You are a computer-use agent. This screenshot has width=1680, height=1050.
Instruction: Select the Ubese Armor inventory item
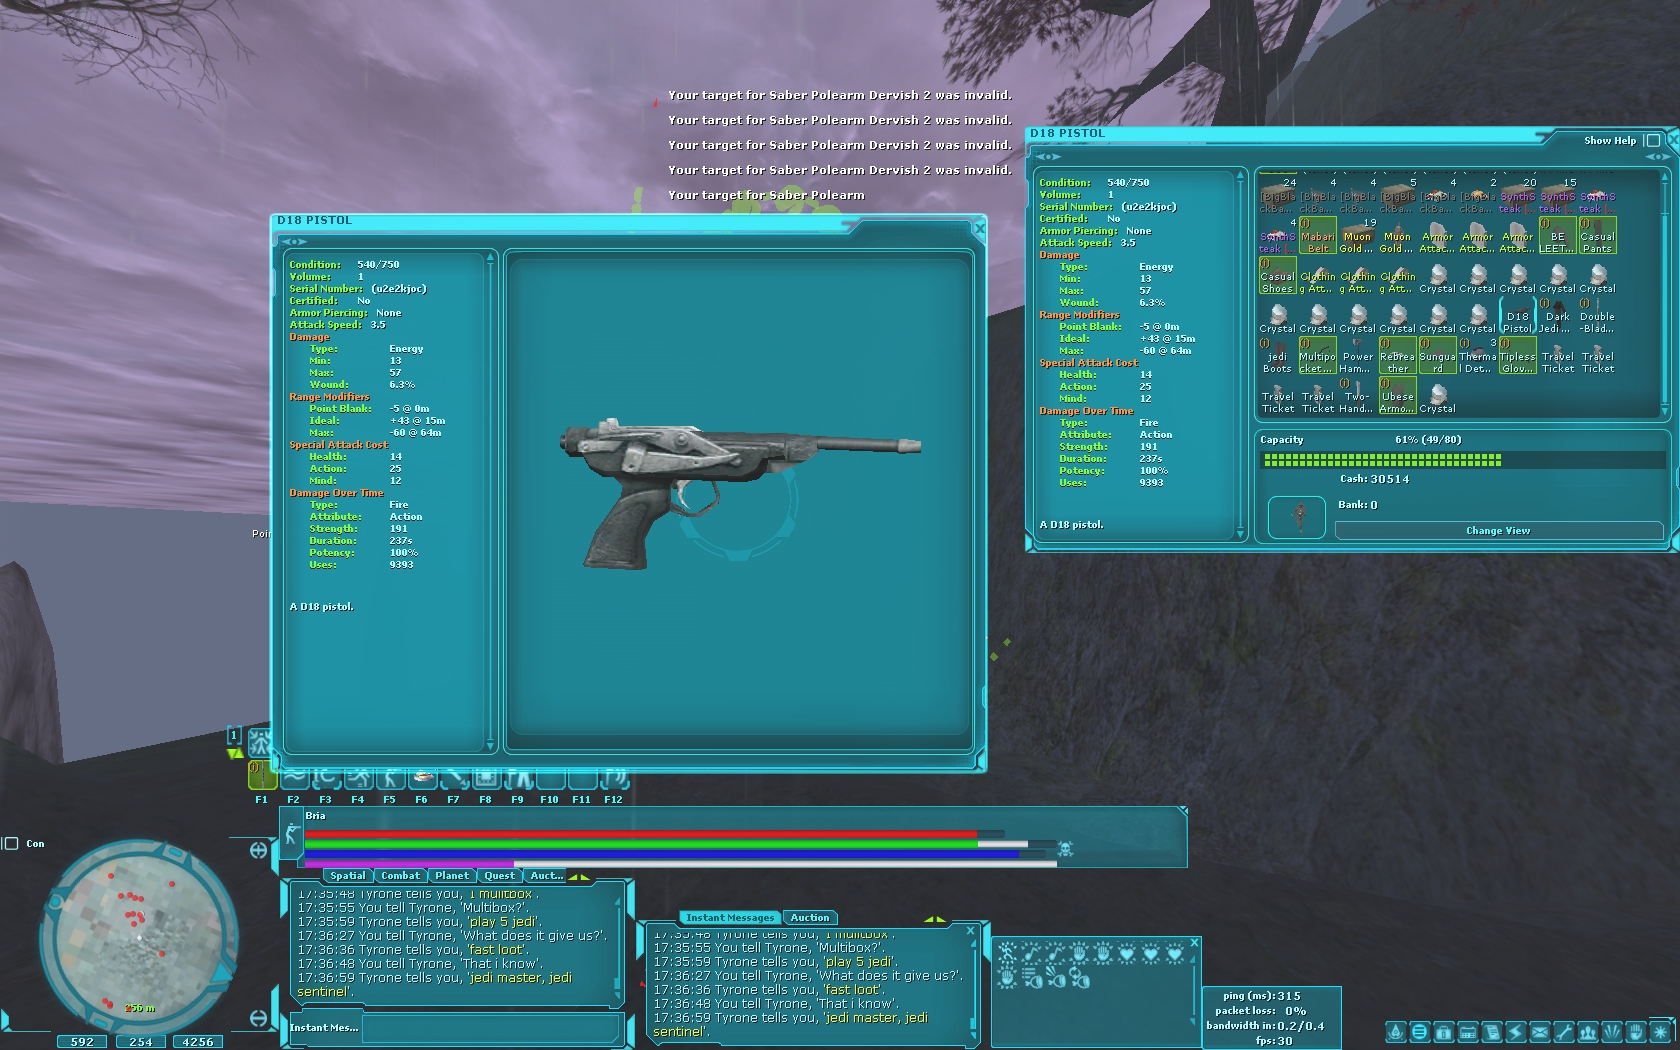click(x=1397, y=396)
